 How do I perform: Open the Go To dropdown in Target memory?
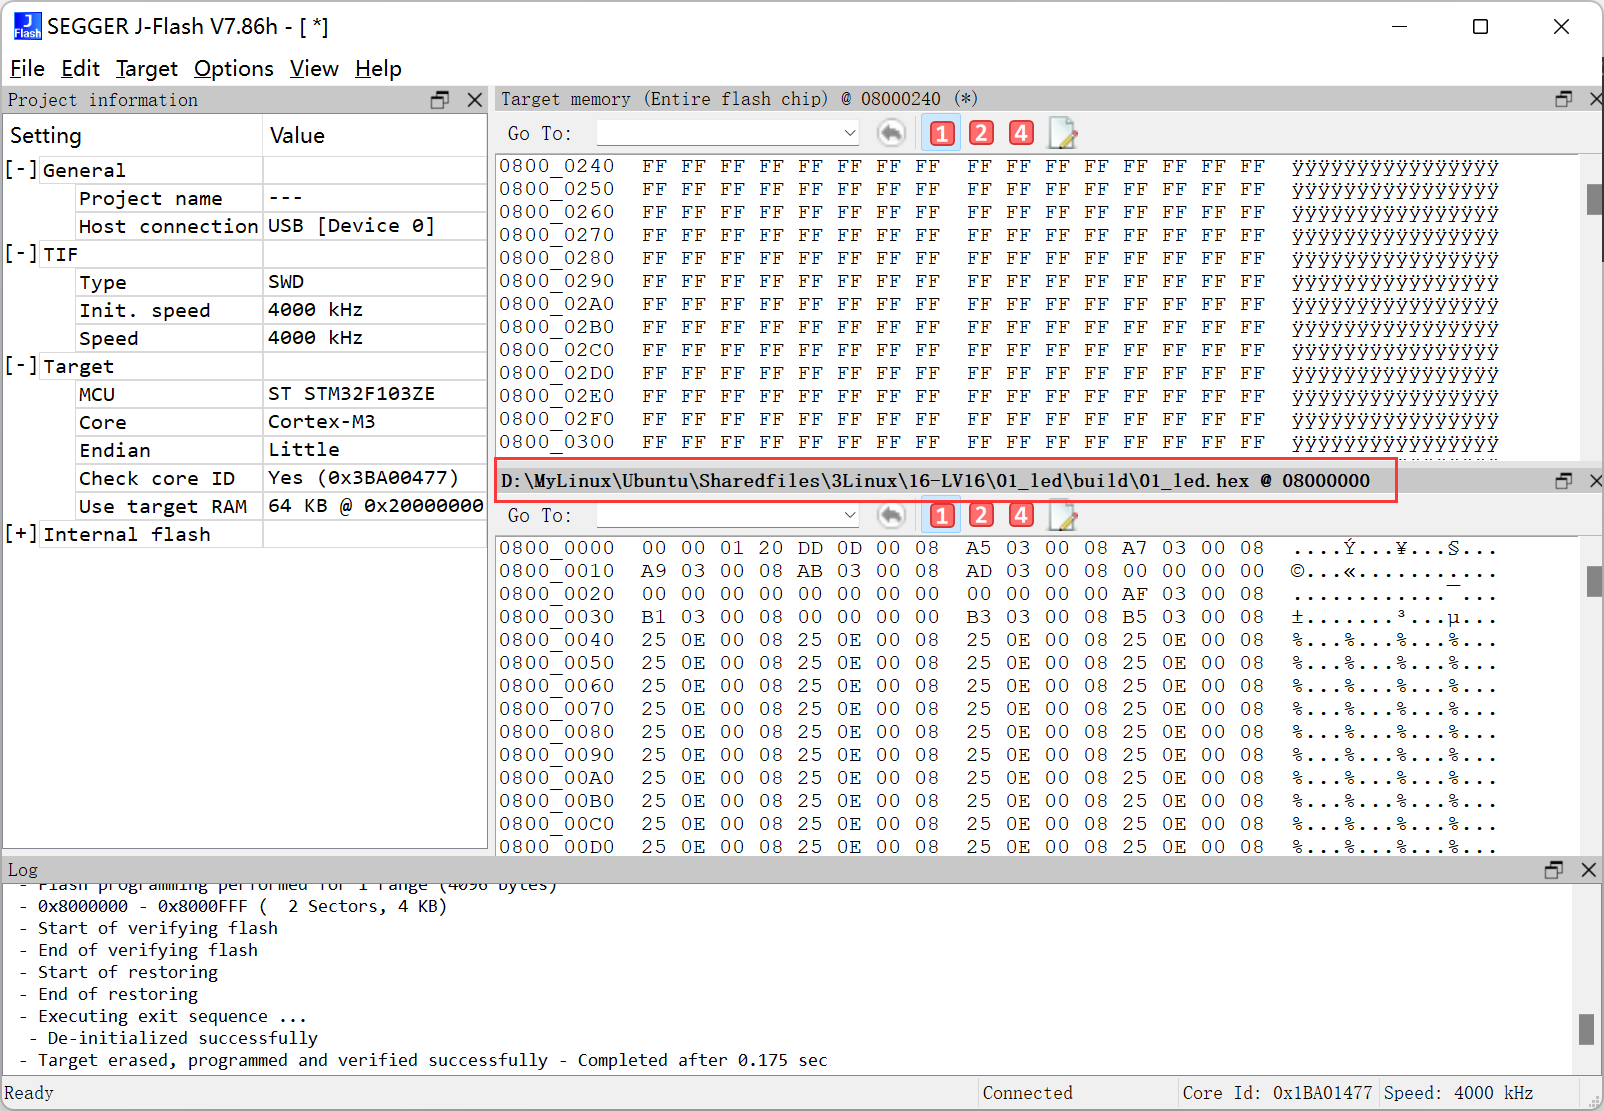pyautogui.click(x=849, y=133)
